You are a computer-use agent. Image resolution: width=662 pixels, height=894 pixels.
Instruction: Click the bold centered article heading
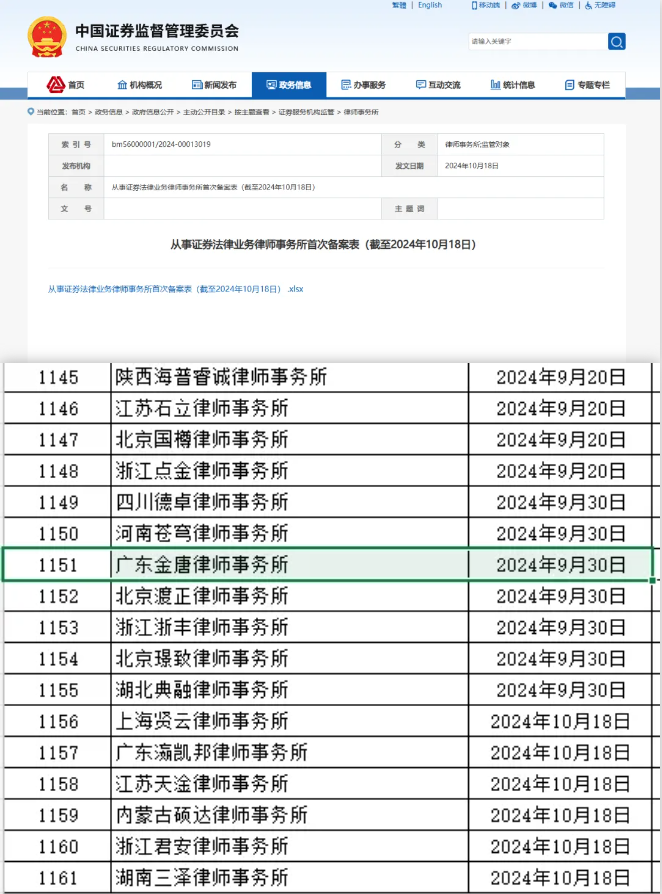323,245
